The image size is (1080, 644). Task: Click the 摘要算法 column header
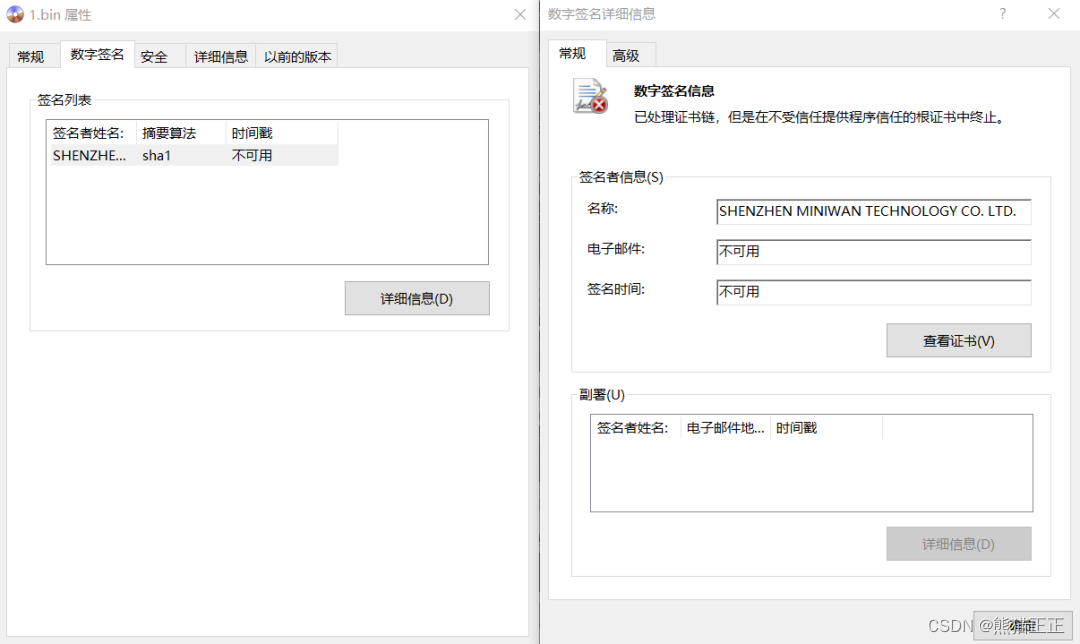coord(180,133)
